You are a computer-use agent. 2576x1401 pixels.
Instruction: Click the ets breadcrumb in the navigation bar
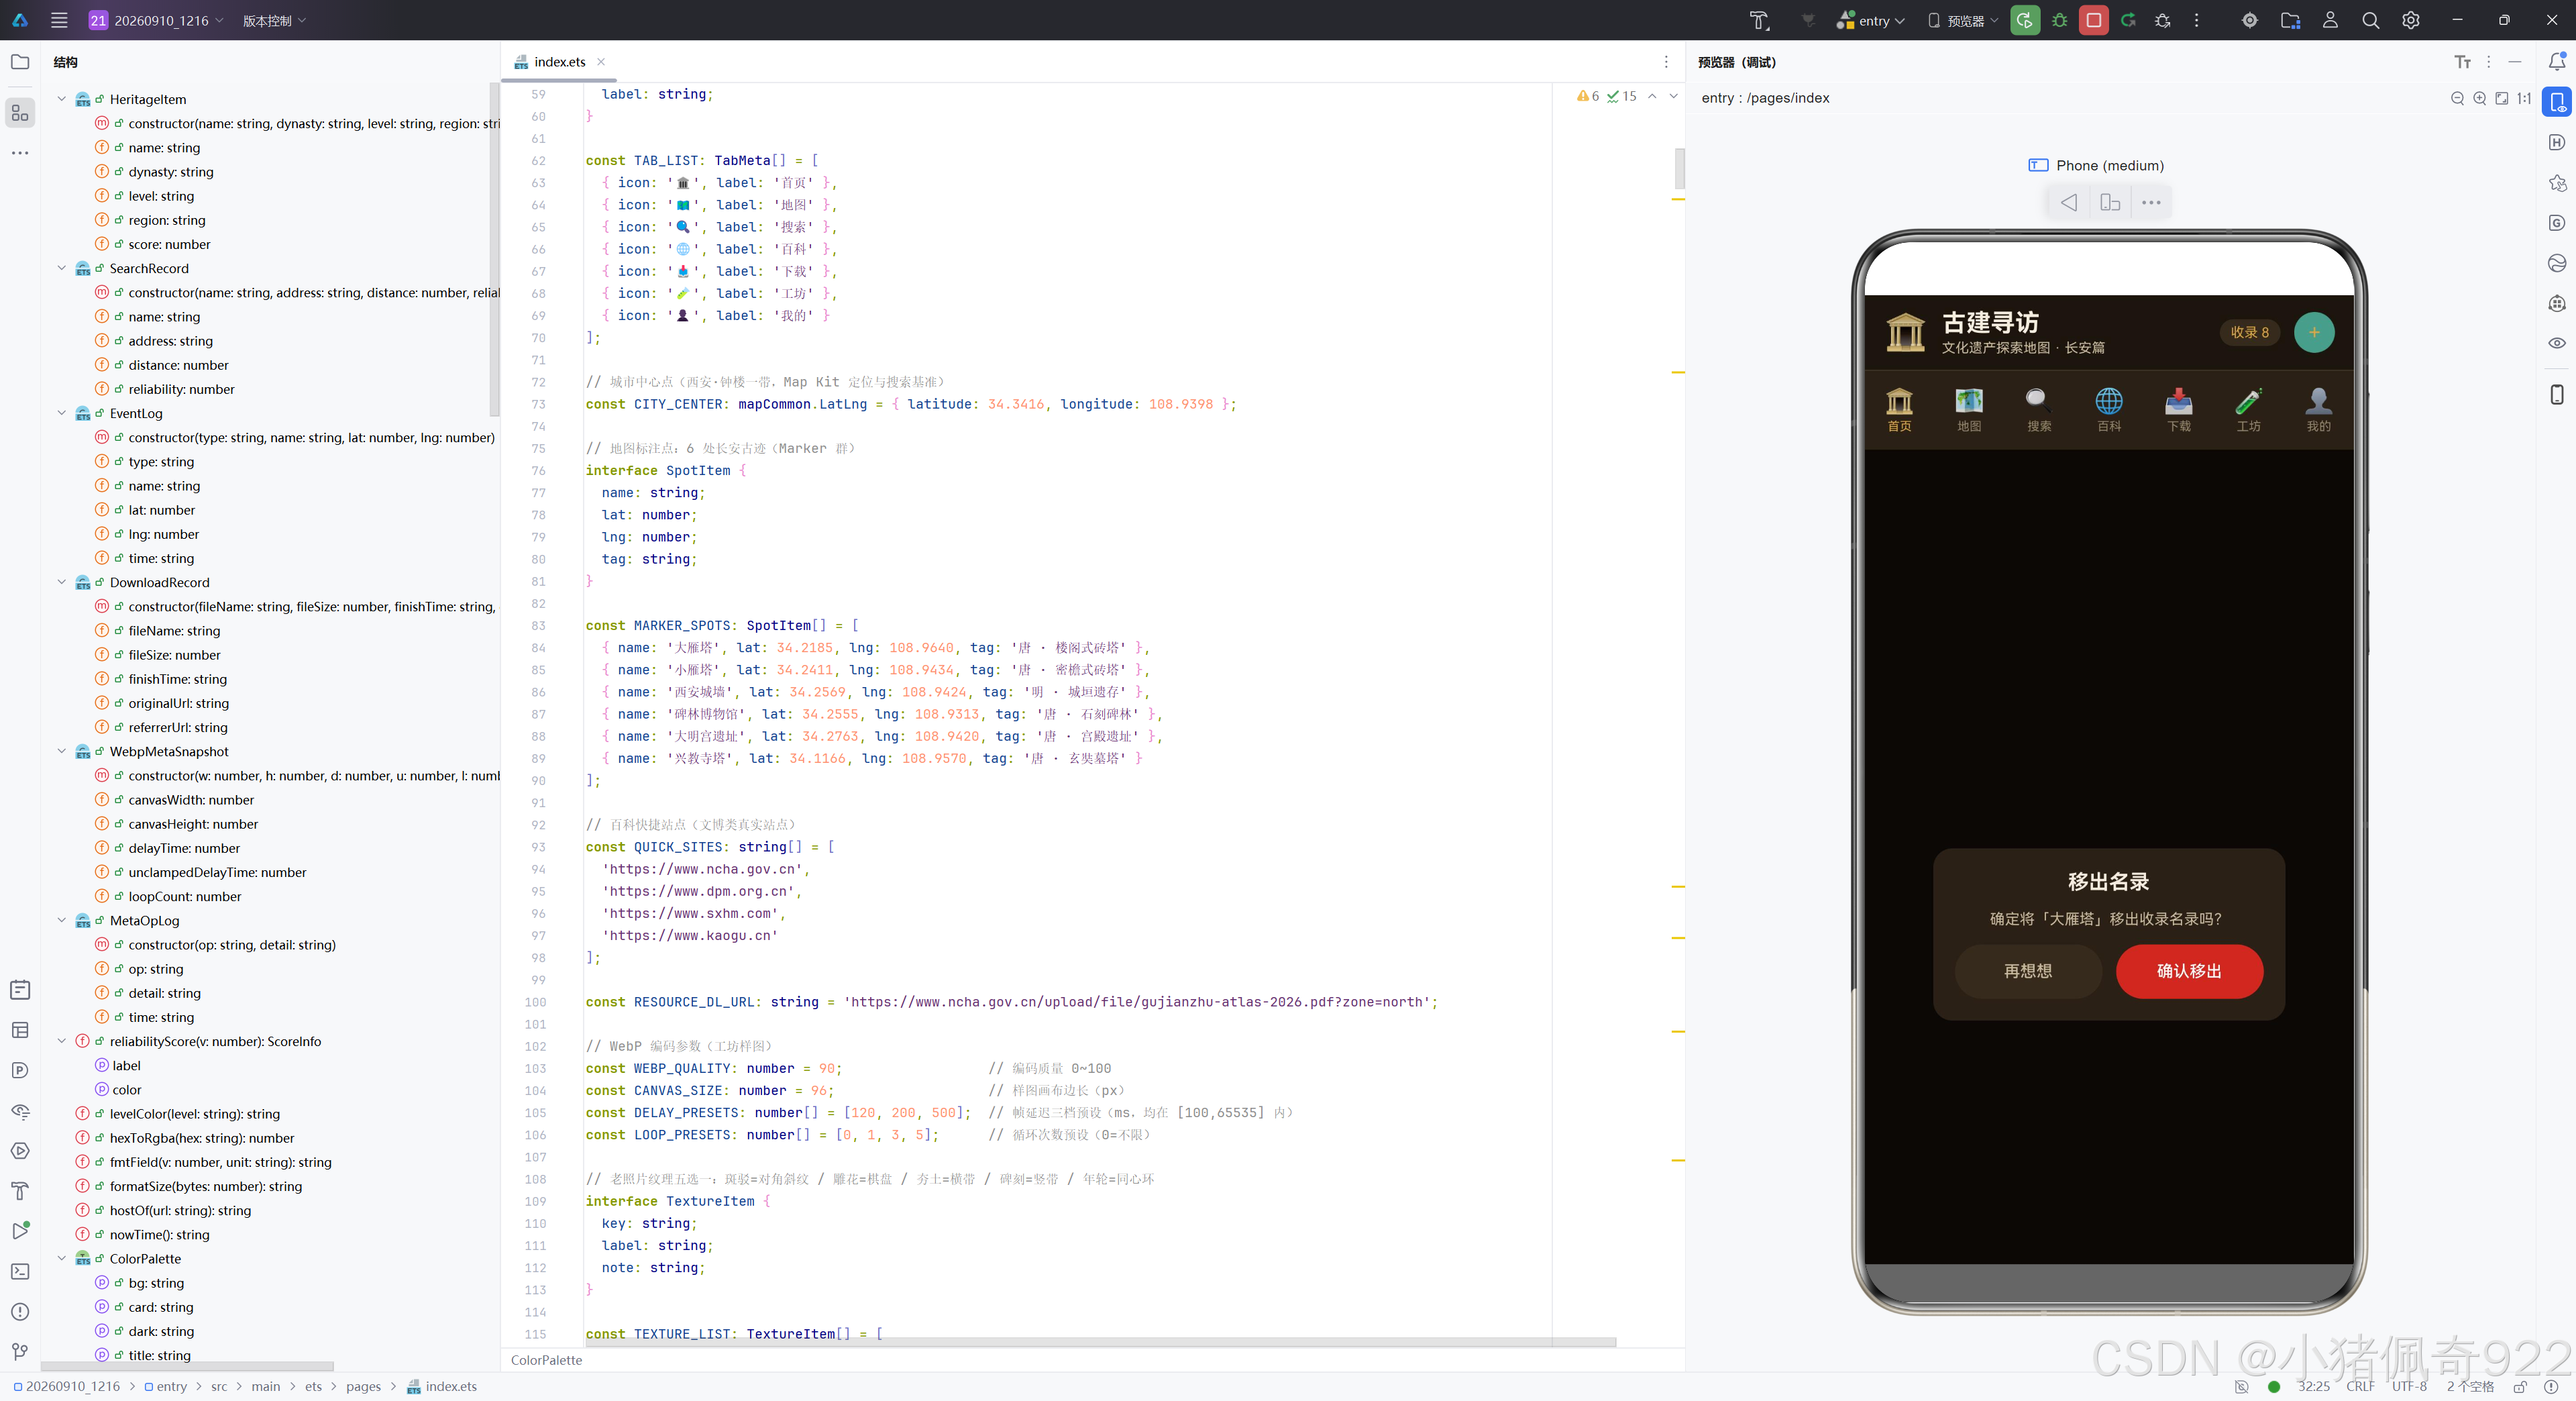pos(313,1387)
